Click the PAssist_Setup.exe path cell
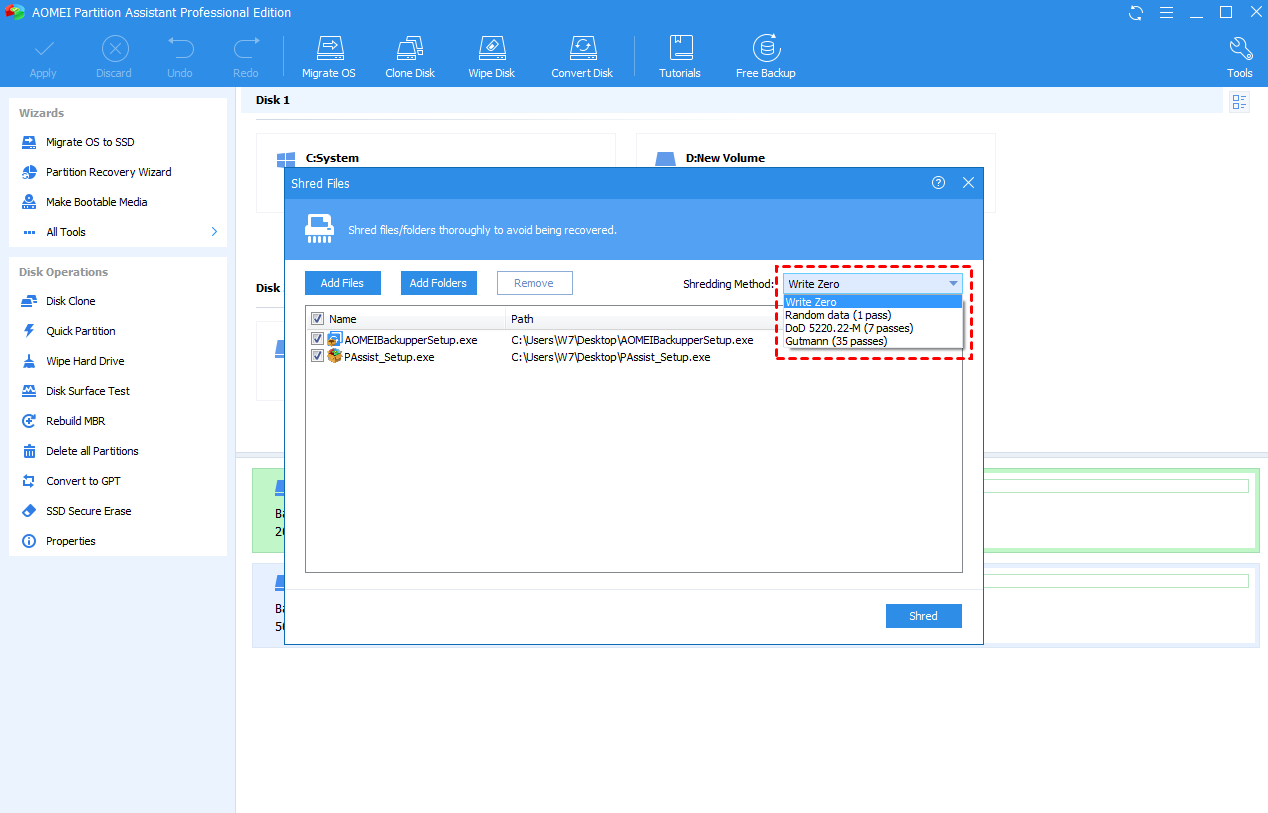The height and width of the screenshot is (813, 1268). (x=611, y=357)
